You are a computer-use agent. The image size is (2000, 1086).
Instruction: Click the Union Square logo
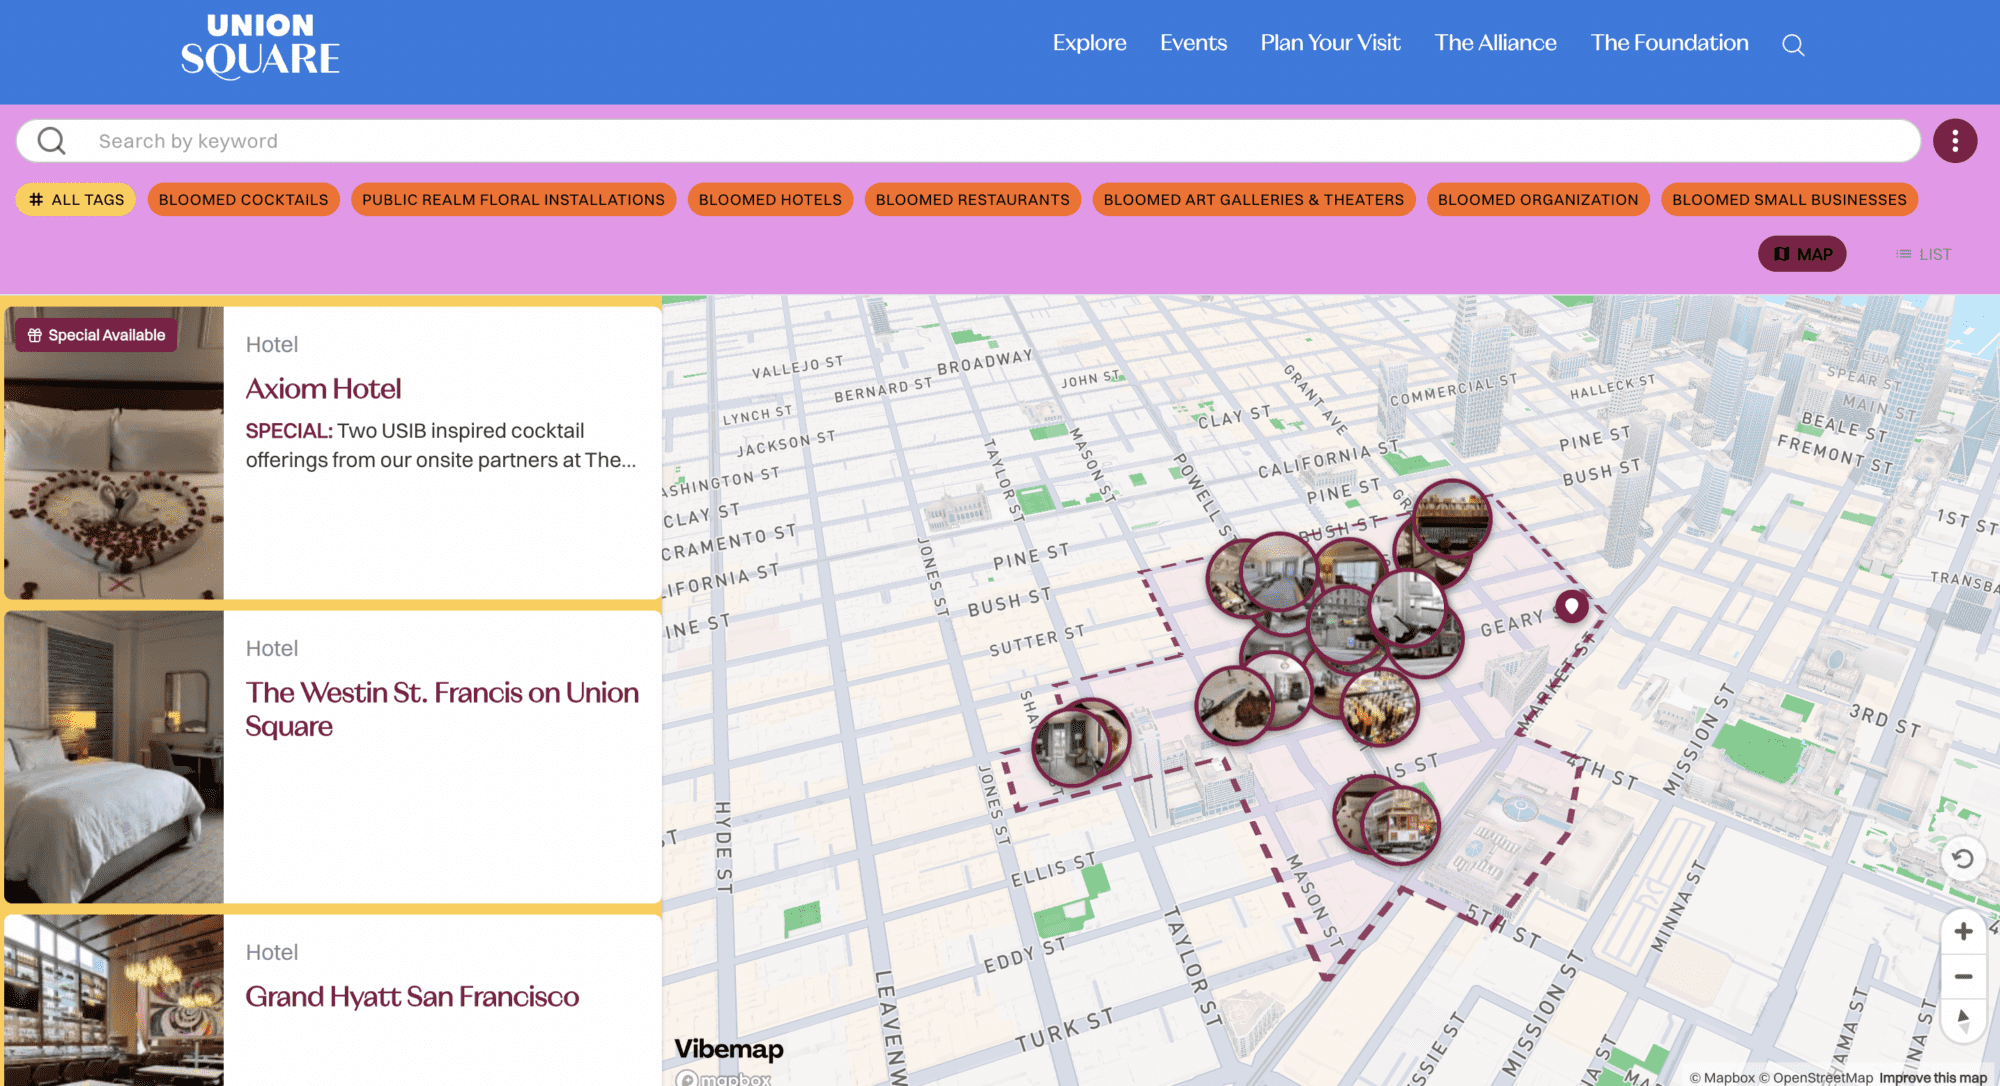(x=260, y=46)
